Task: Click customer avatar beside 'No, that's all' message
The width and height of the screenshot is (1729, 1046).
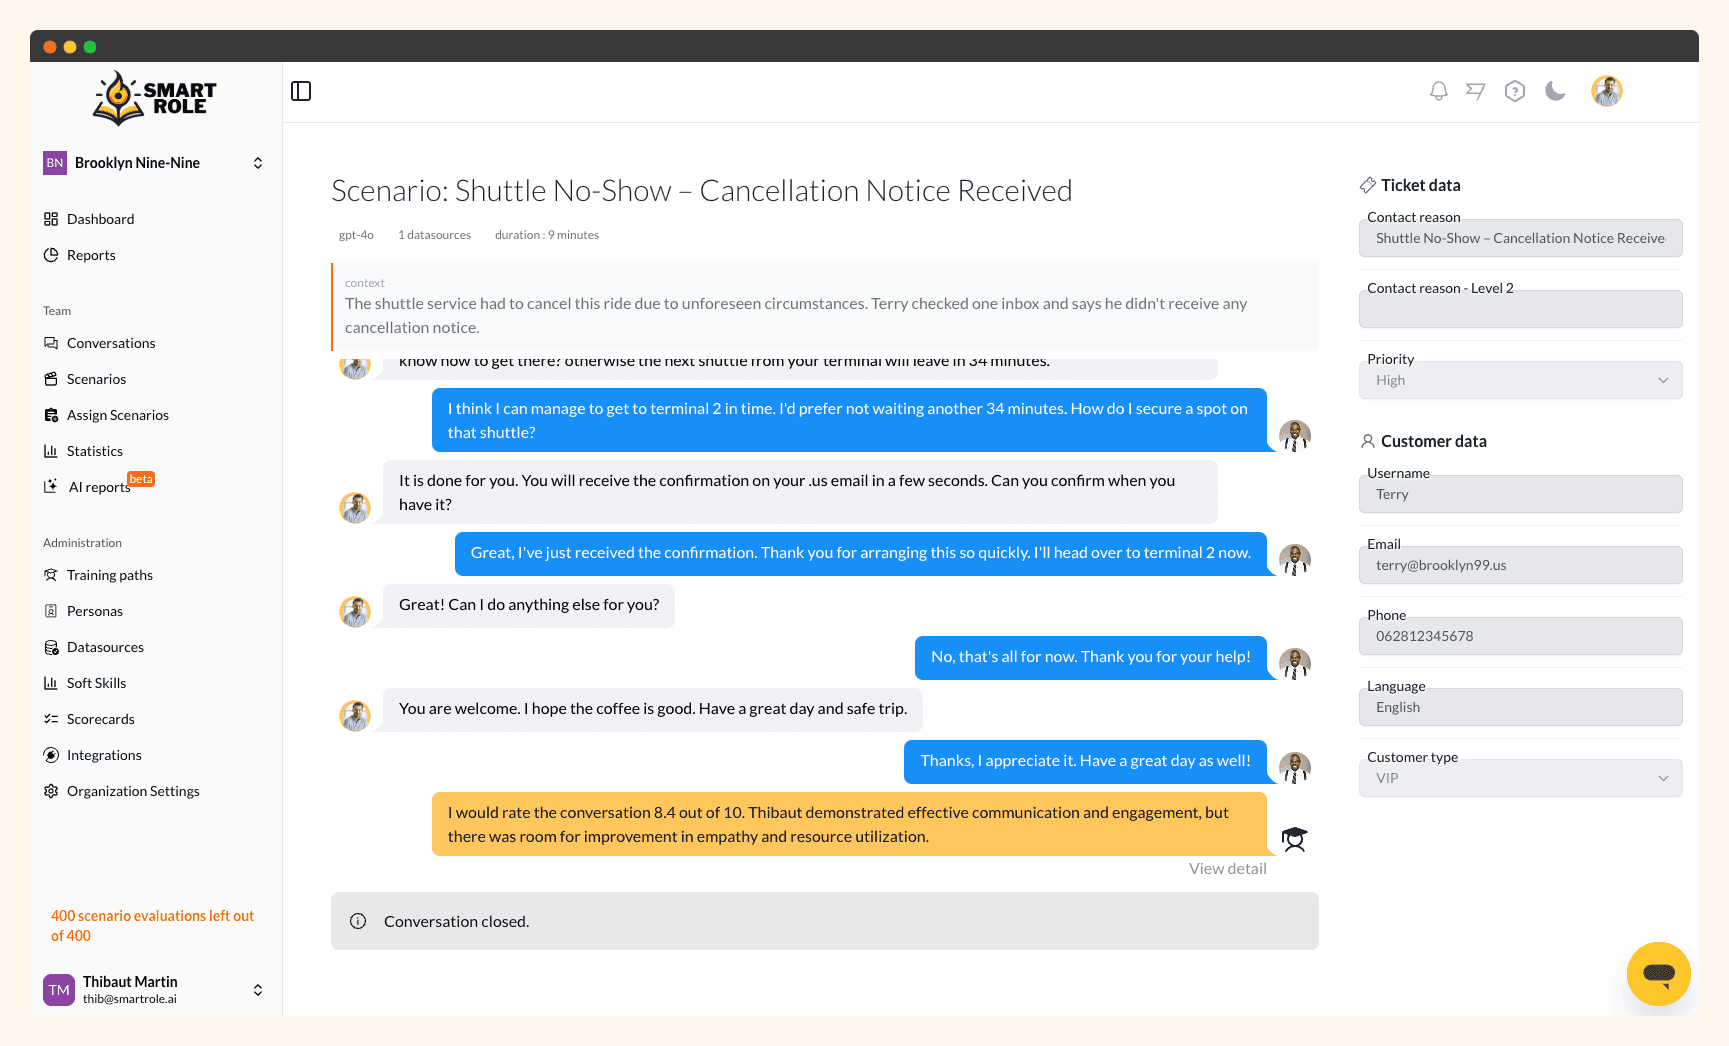Action: pyautogui.click(x=1295, y=663)
